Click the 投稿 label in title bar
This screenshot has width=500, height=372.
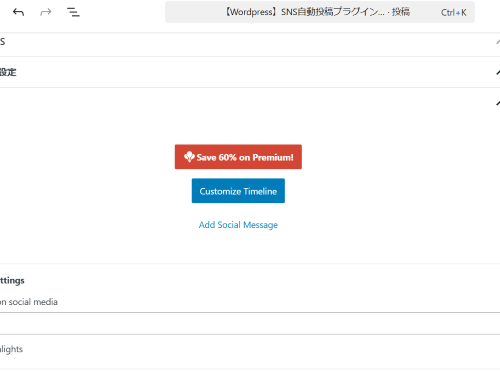(401, 12)
